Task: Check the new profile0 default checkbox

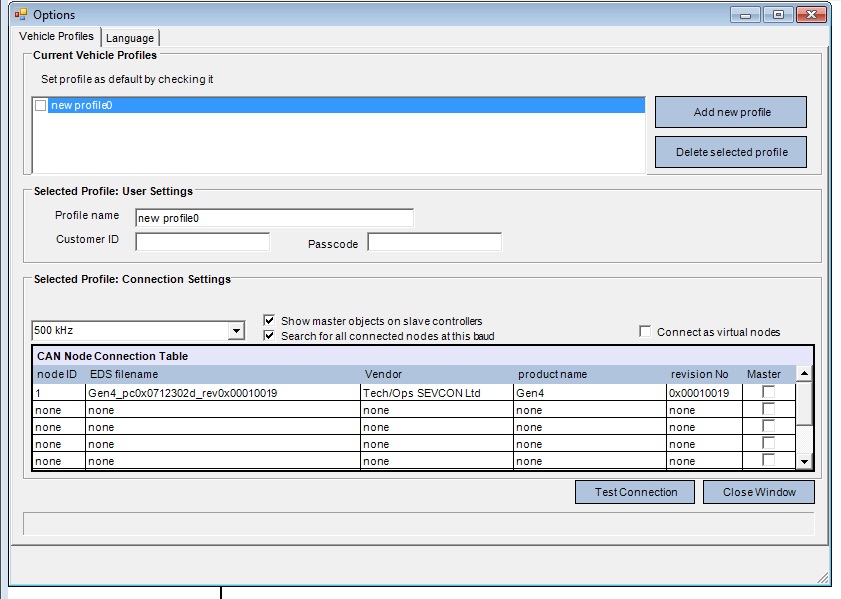Action: (x=40, y=105)
